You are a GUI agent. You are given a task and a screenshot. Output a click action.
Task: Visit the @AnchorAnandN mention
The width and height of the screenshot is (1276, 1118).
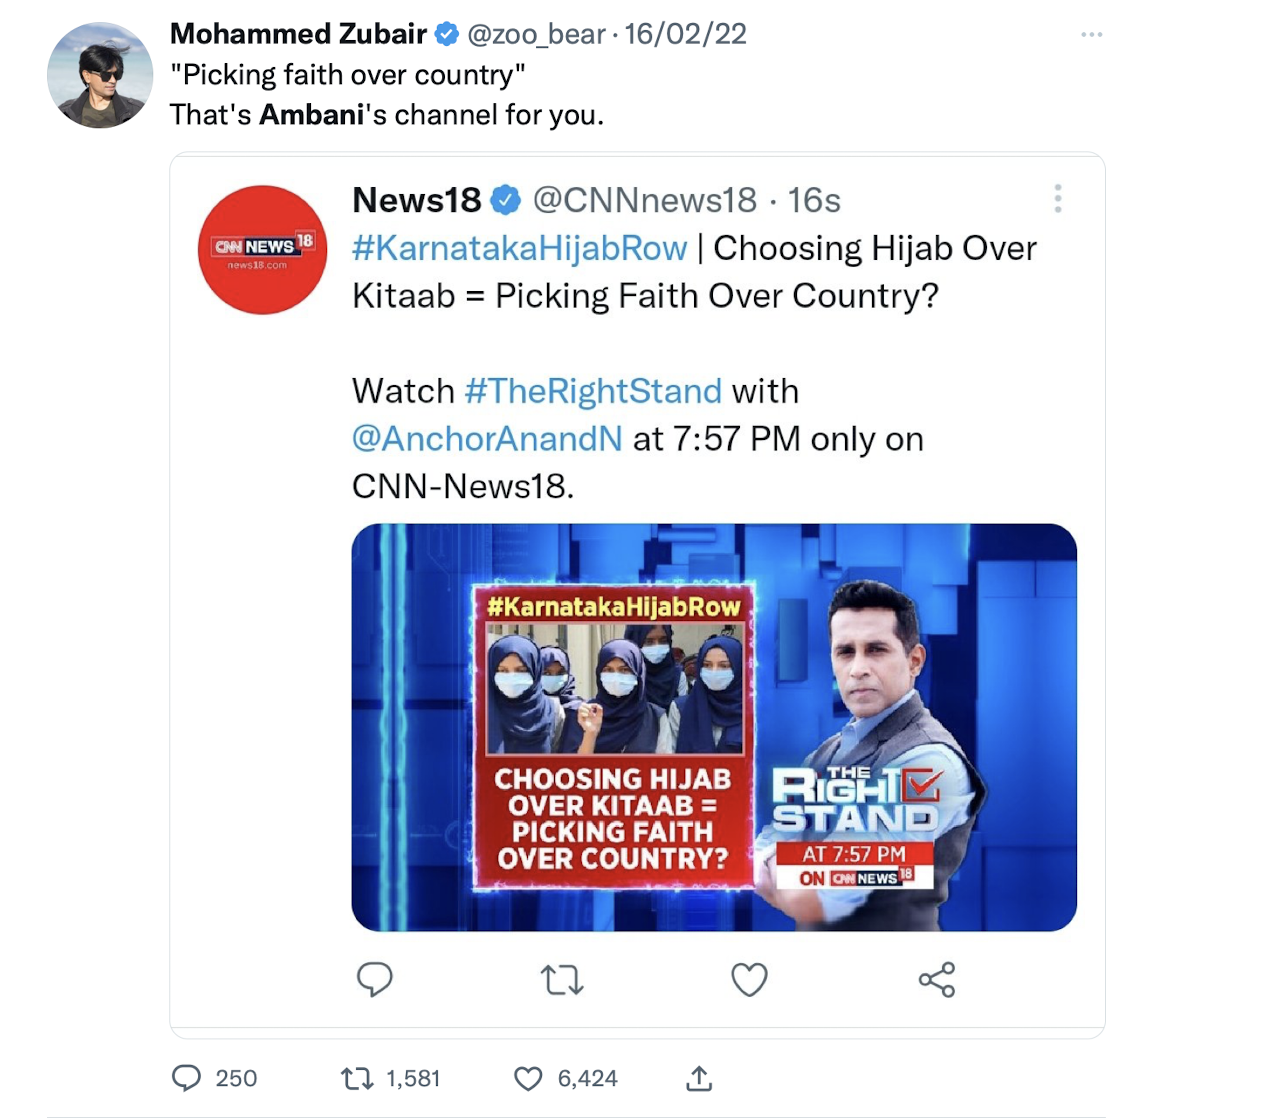[487, 439]
